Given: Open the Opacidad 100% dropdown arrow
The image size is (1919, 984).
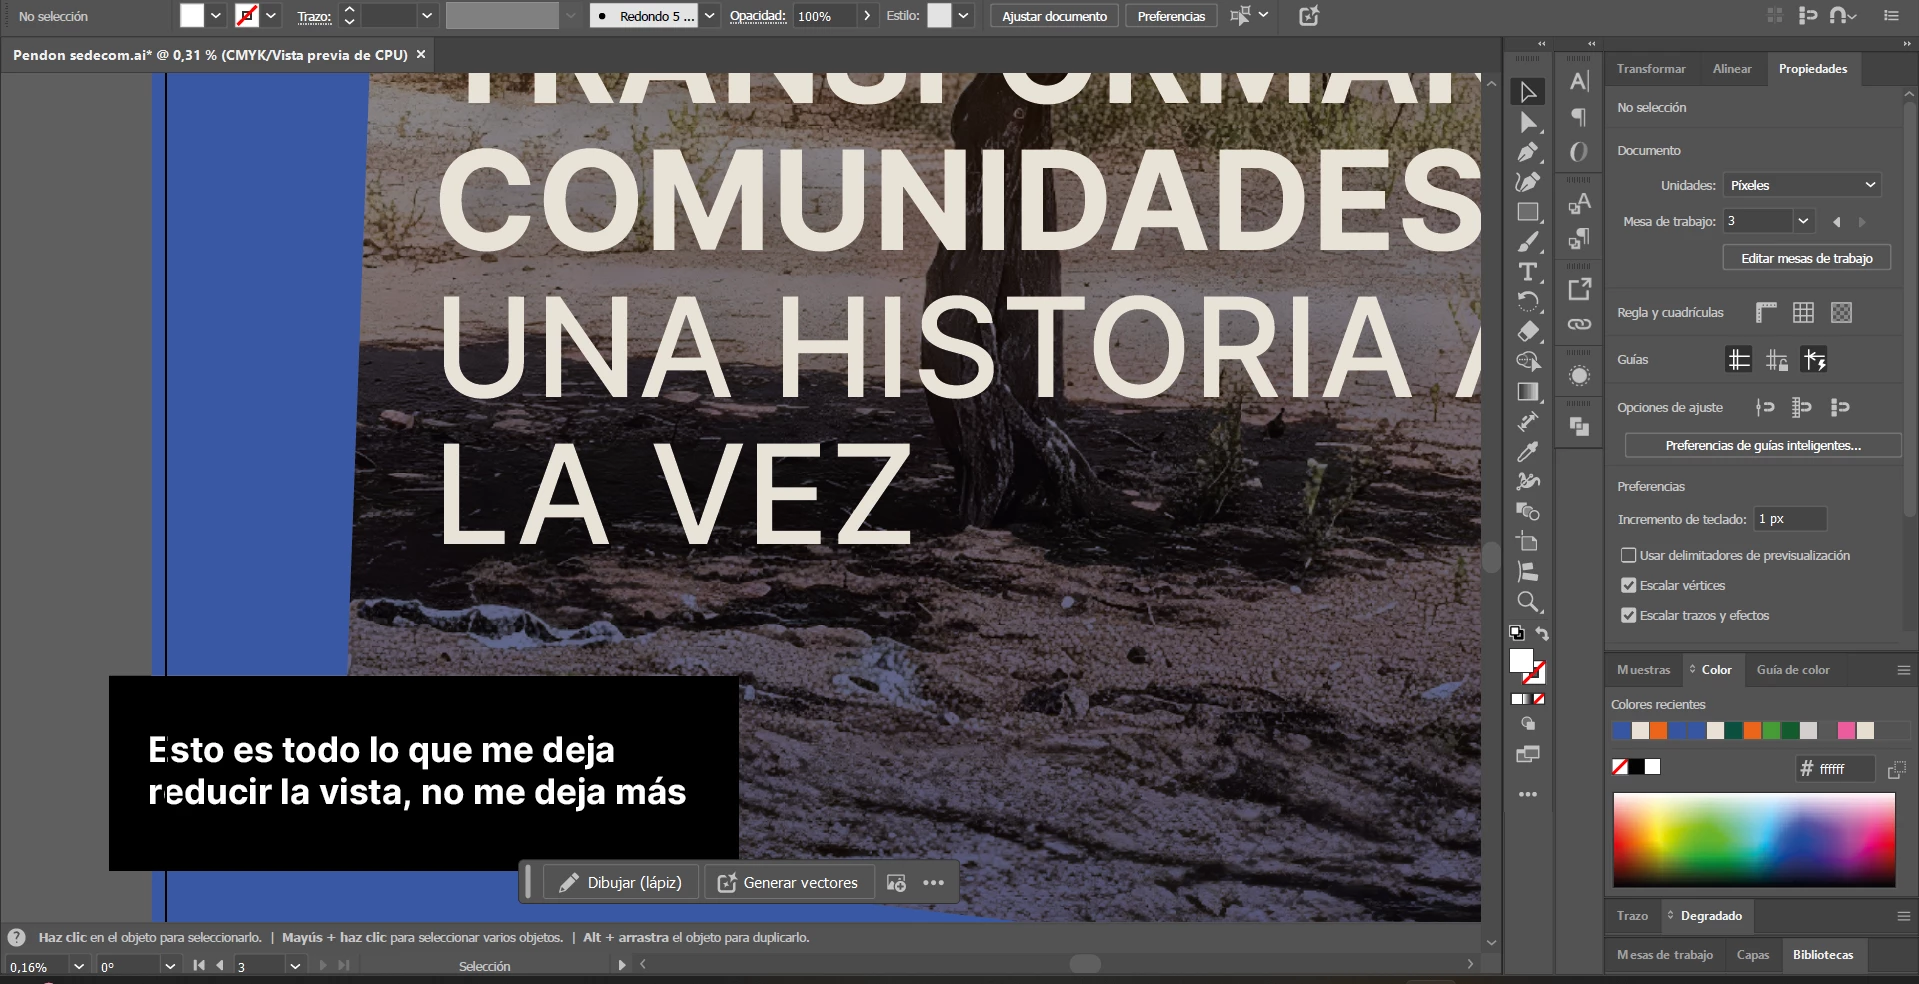Looking at the screenshot, I should tap(867, 16).
